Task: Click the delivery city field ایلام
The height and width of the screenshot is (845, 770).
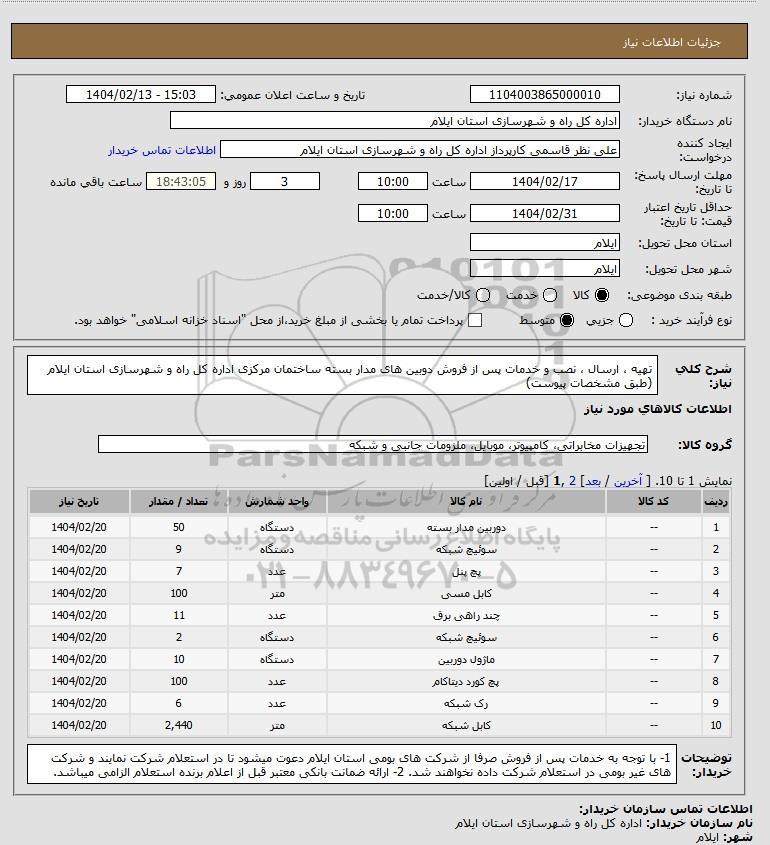Action: click(x=545, y=268)
